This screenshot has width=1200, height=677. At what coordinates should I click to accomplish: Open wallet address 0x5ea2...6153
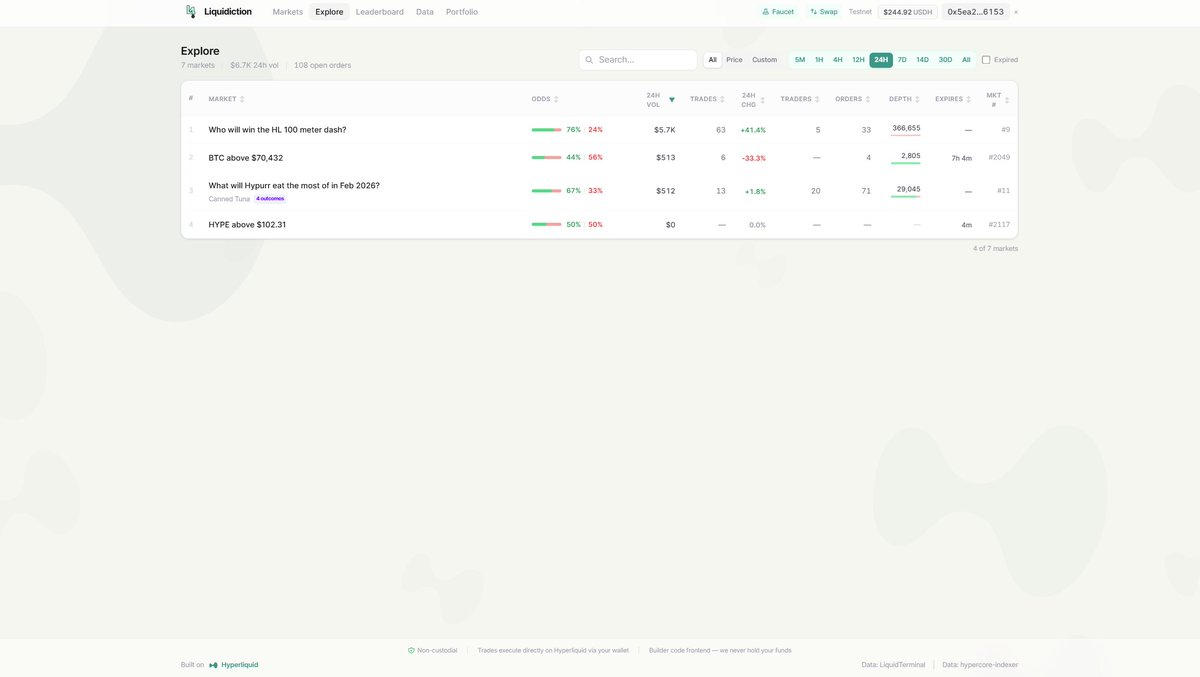click(x=975, y=12)
